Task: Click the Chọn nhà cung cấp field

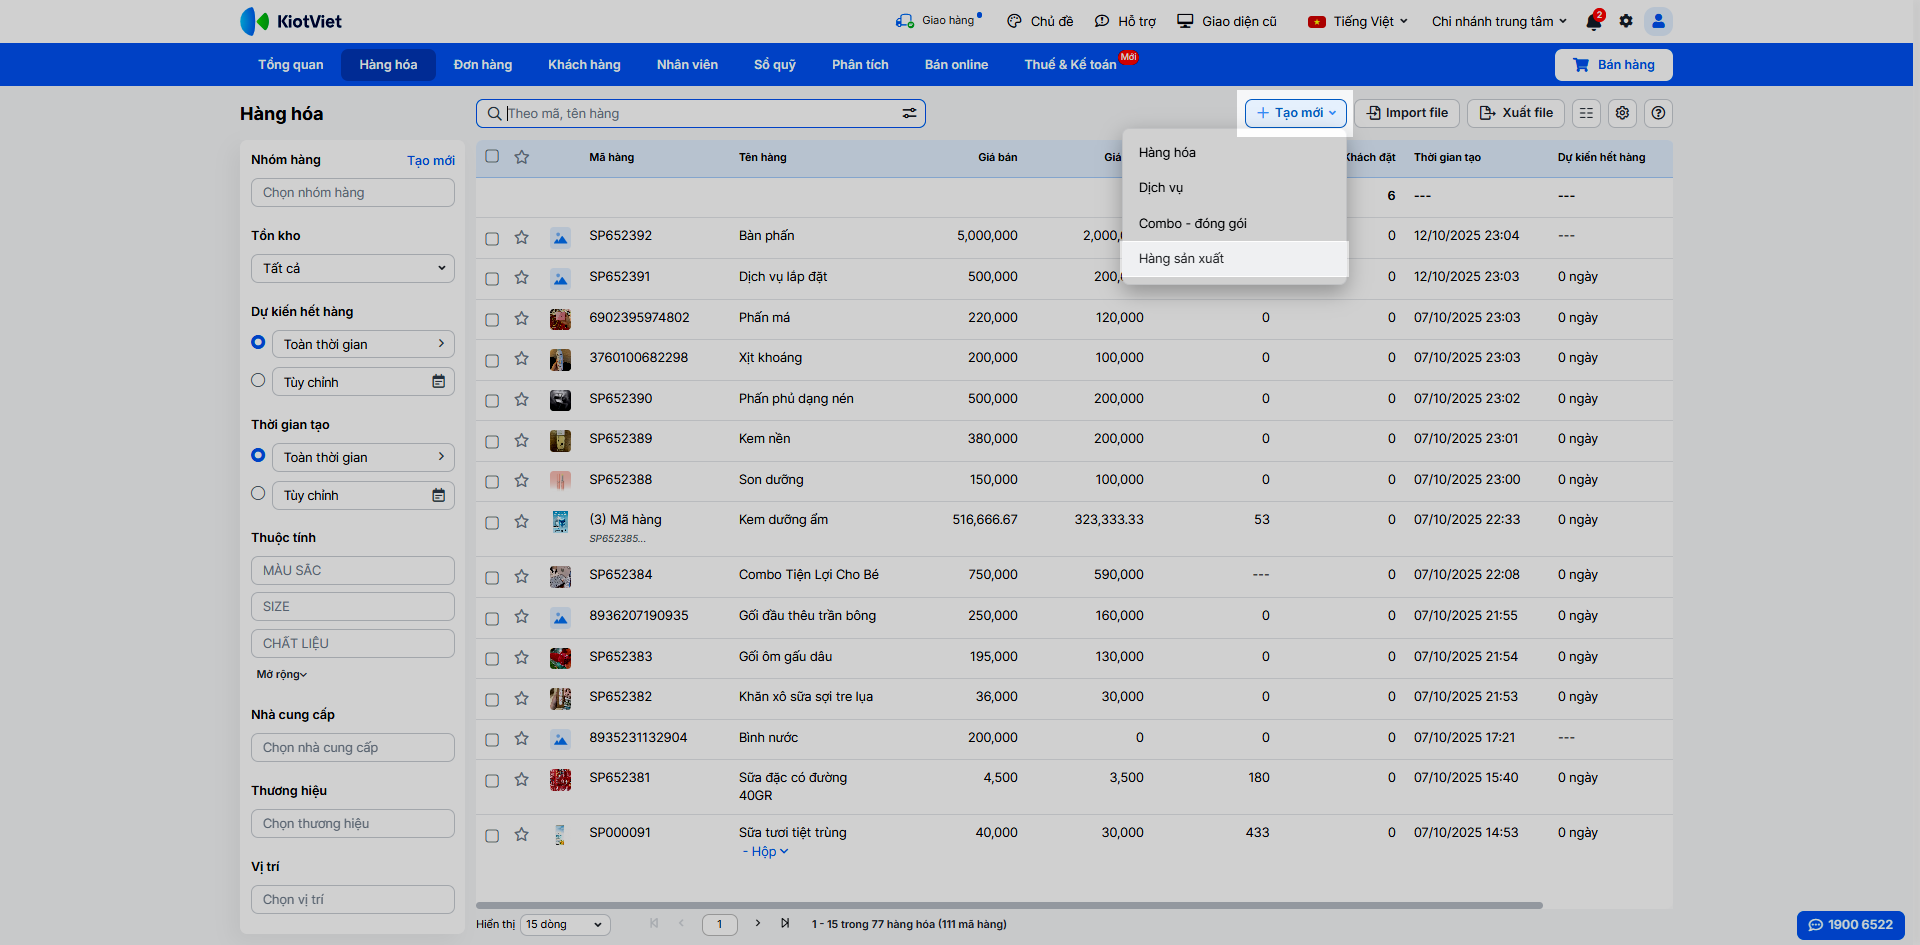Action: [x=353, y=747]
